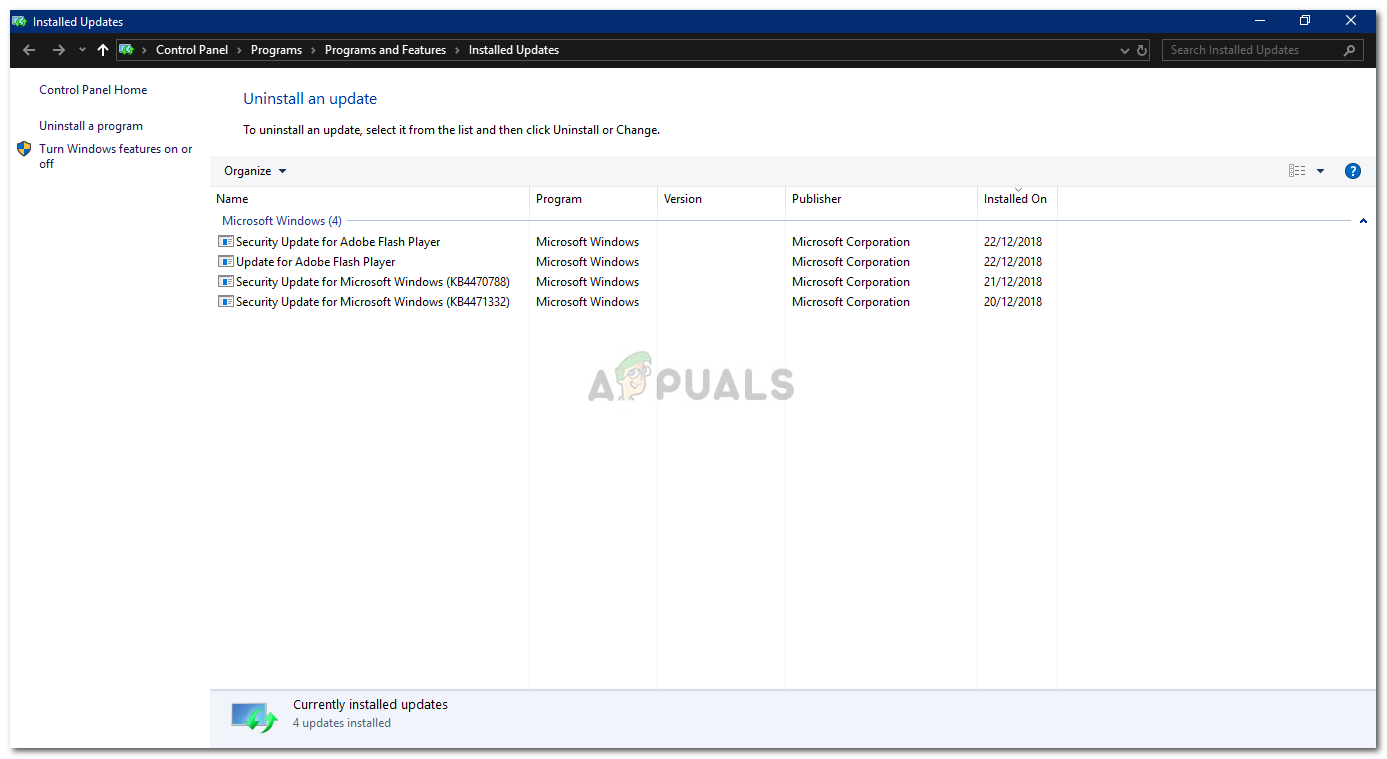Click Microsoft Corporation in the KB4471332 row
This screenshot has height=759, width=1387.
click(x=851, y=302)
